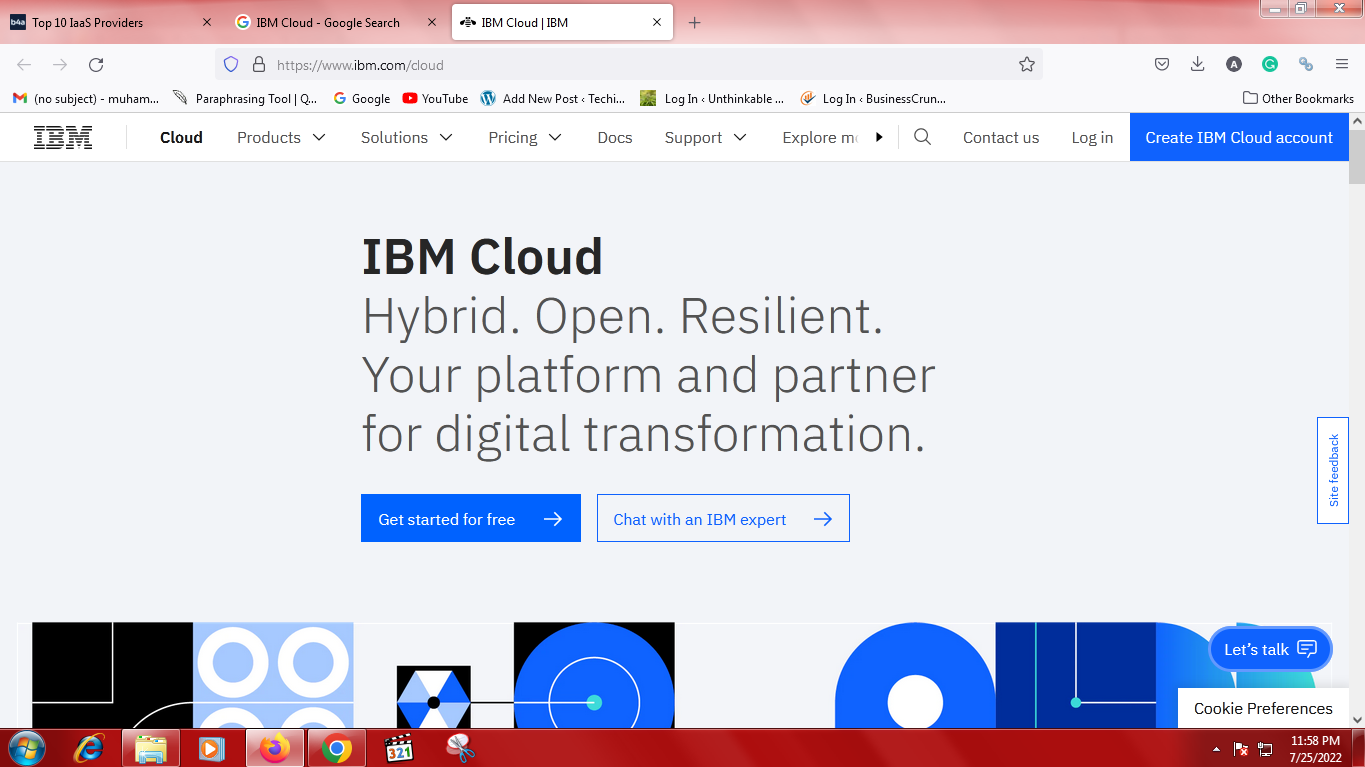Go back with the browser back arrow
1365x767 pixels.
24,64
